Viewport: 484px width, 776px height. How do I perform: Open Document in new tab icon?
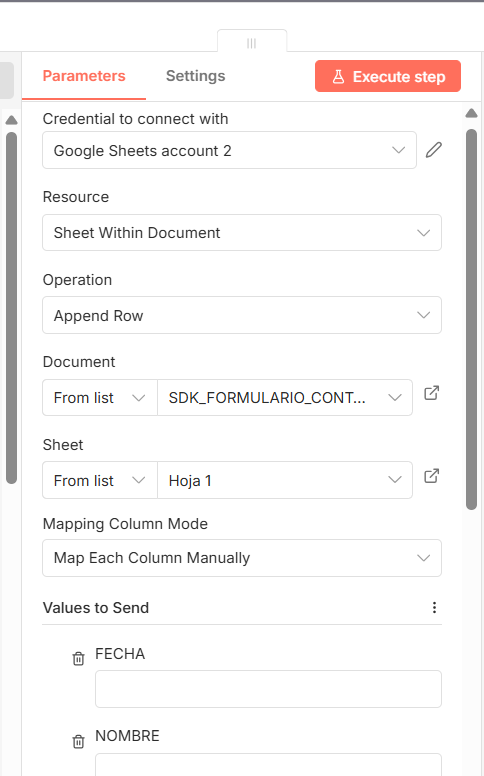[x=432, y=393]
